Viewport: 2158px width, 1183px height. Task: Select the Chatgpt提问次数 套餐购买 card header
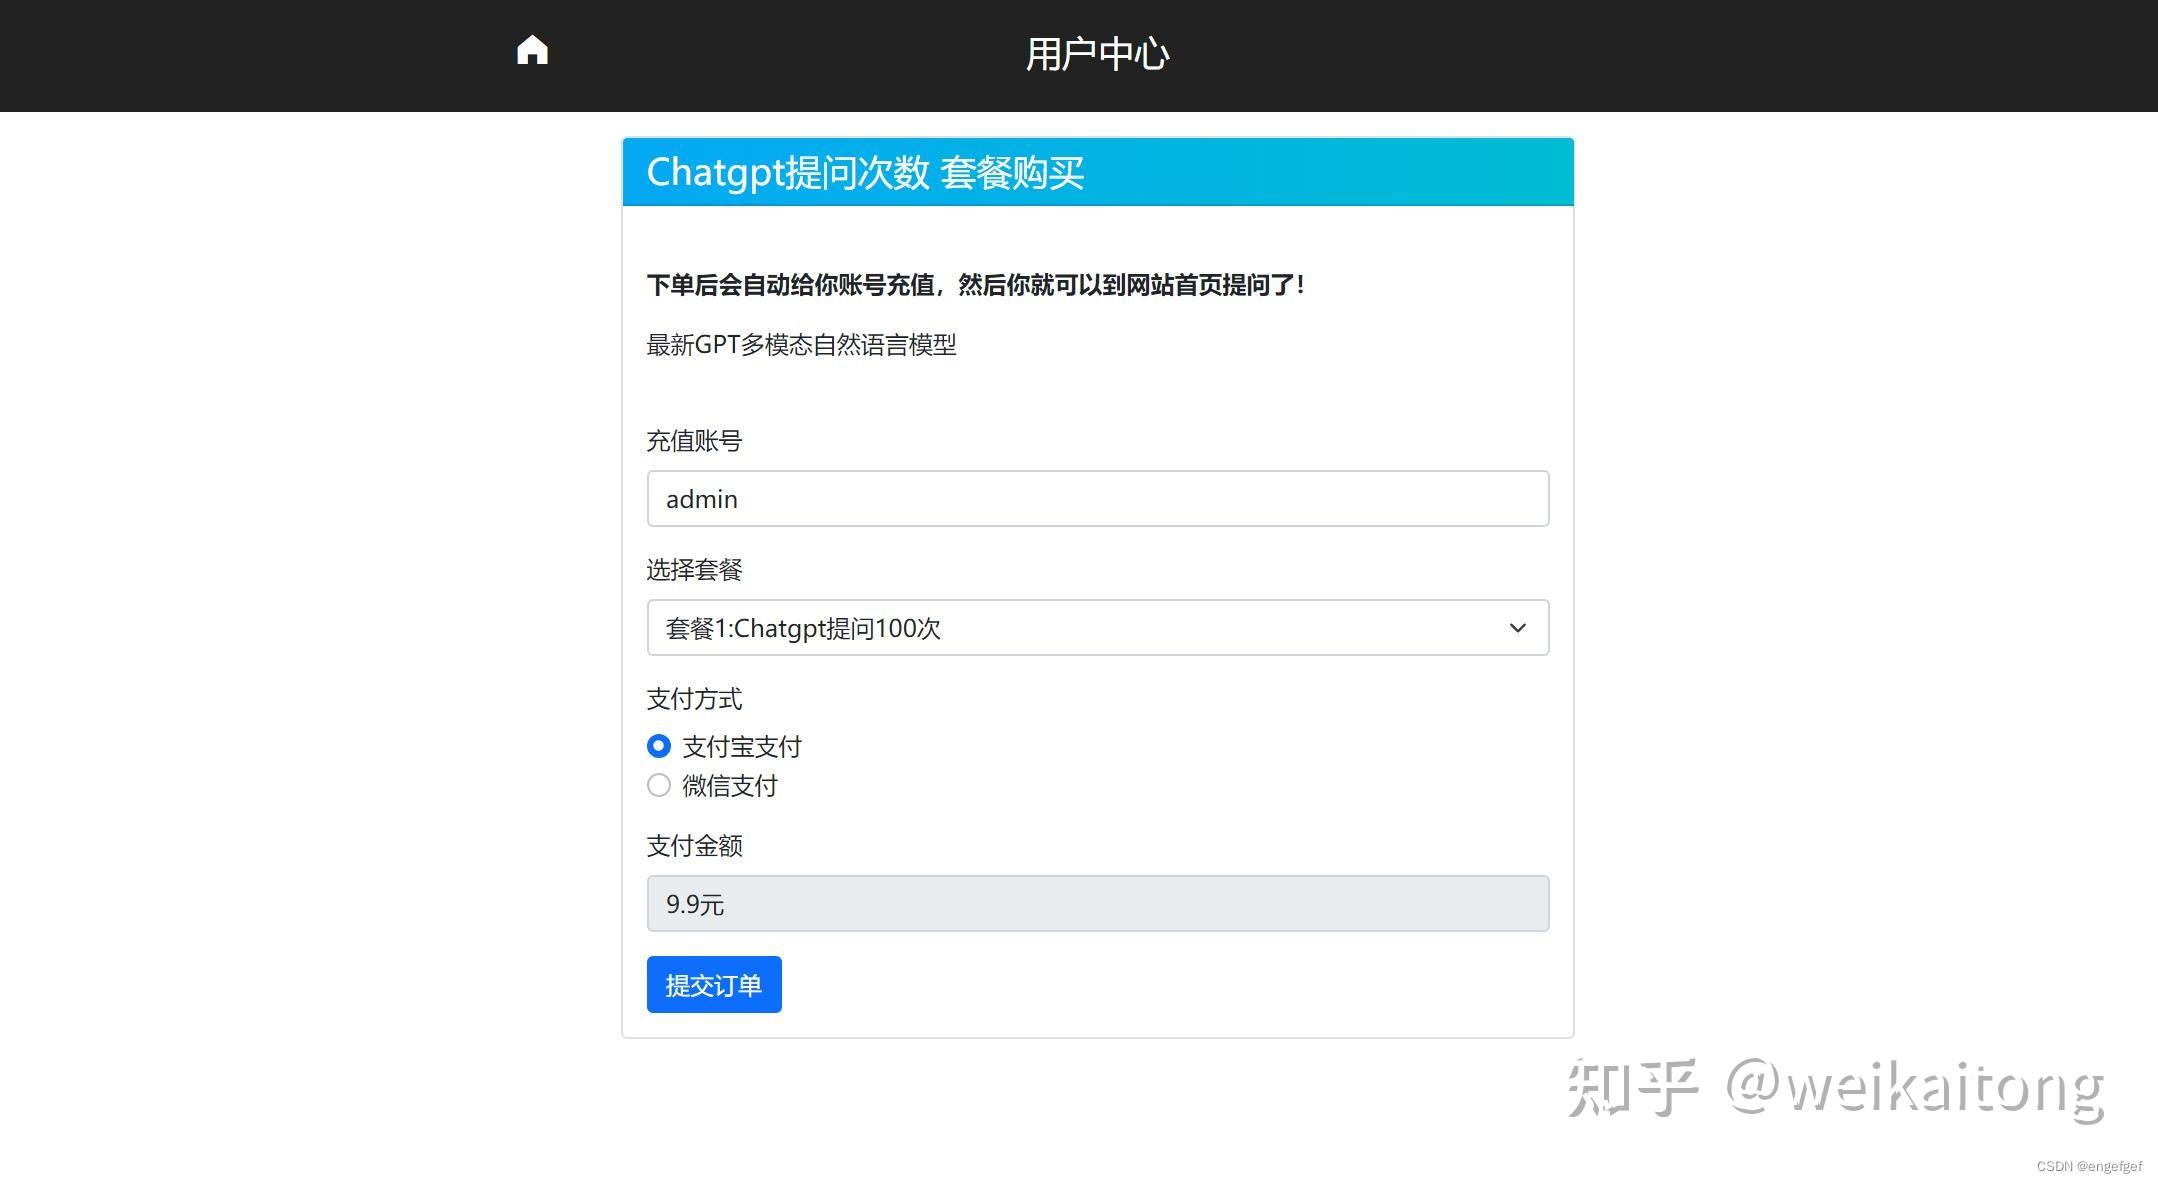point(866,172)
